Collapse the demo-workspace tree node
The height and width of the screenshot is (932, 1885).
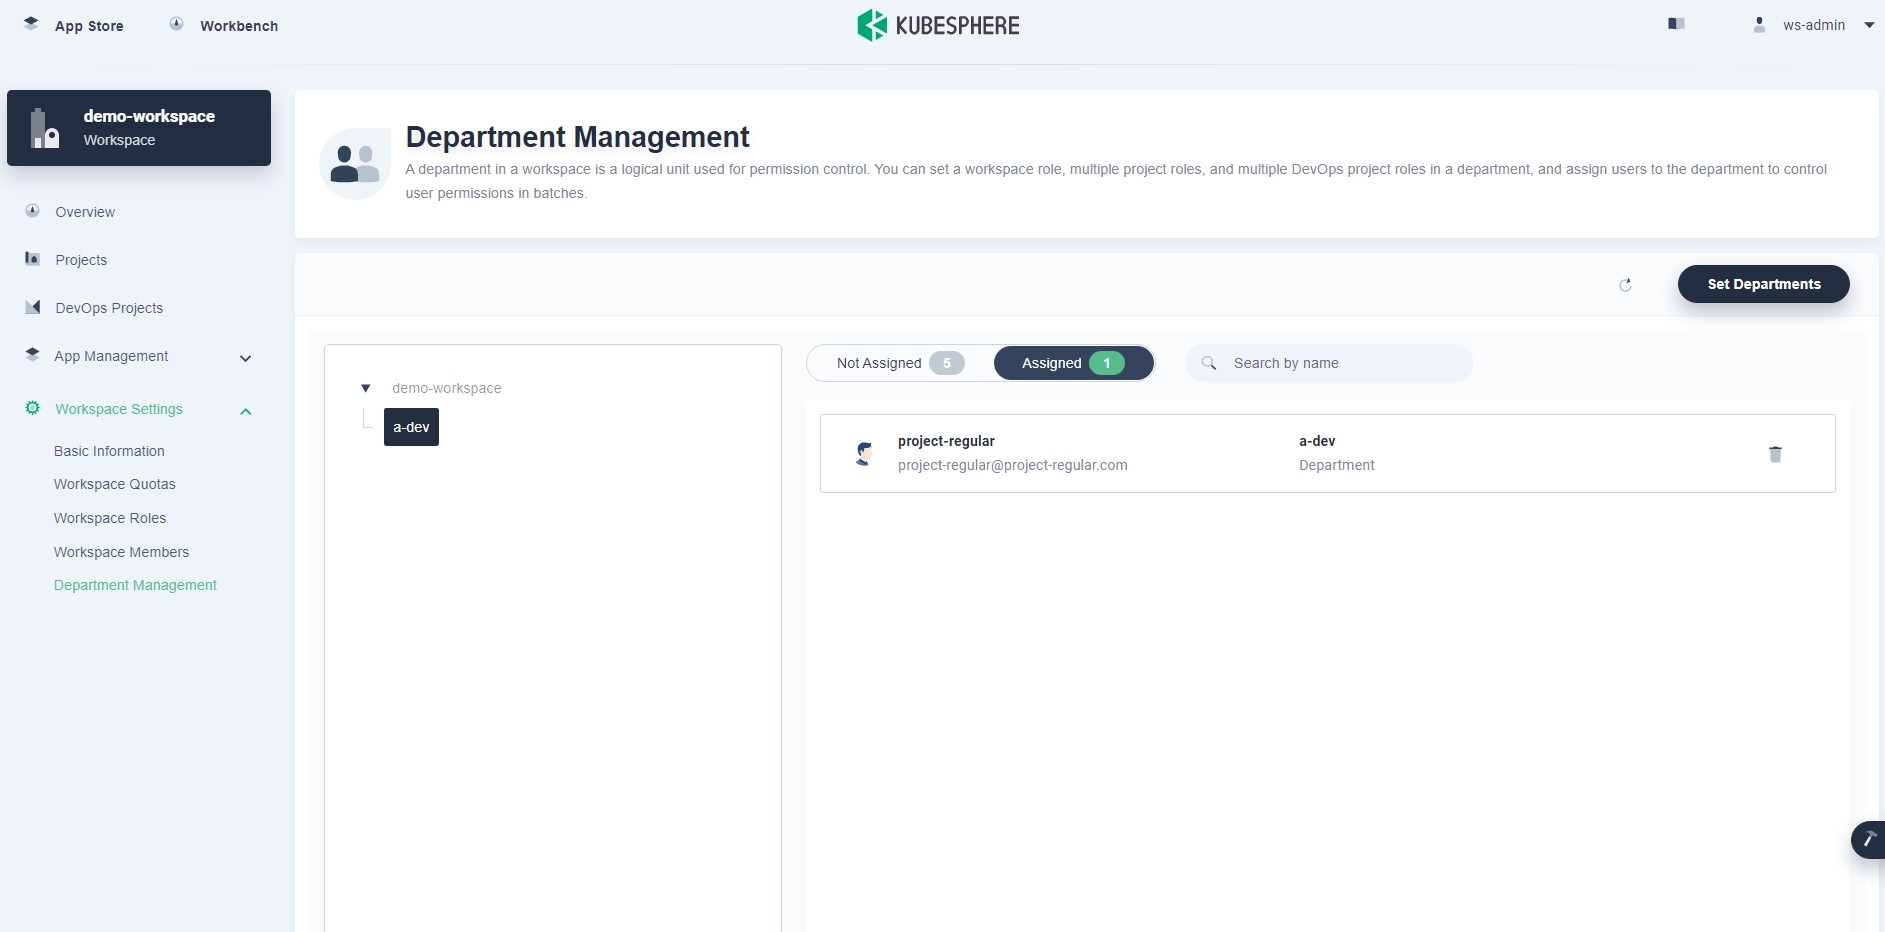pyautogui.click(x=366, y=388)
